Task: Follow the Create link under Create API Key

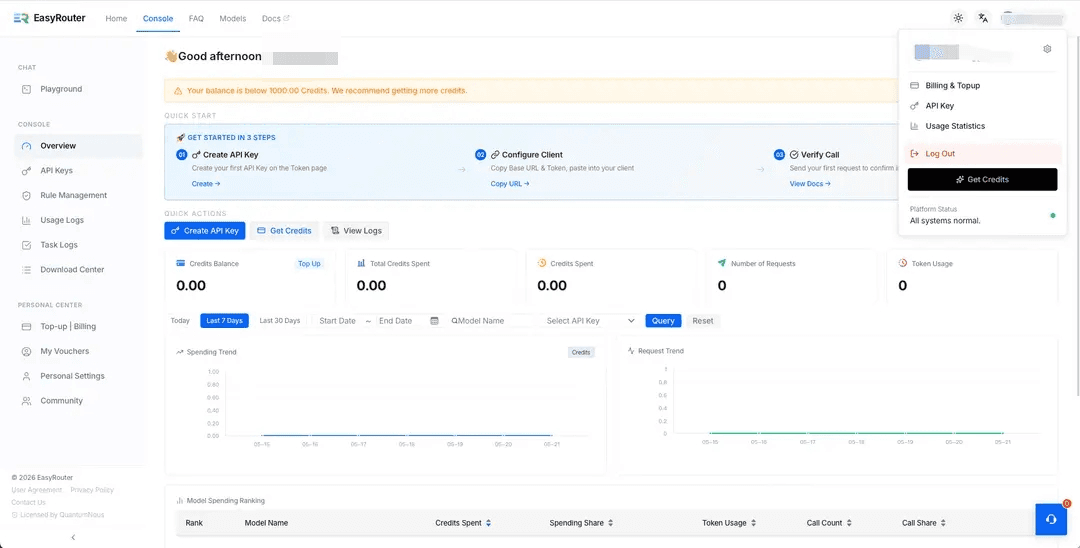Action: 206,184
